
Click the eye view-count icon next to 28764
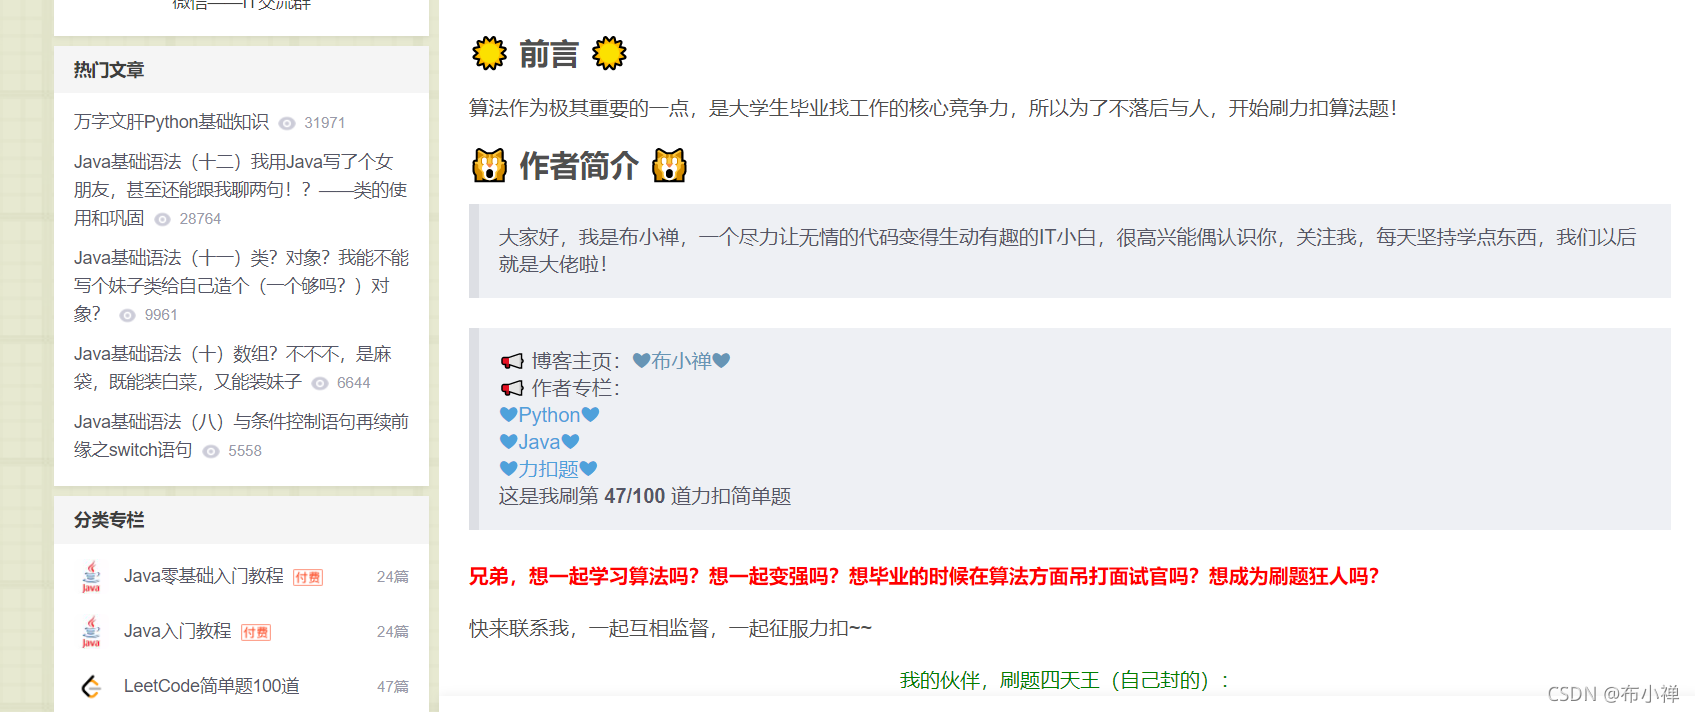[x=162, y=219]
